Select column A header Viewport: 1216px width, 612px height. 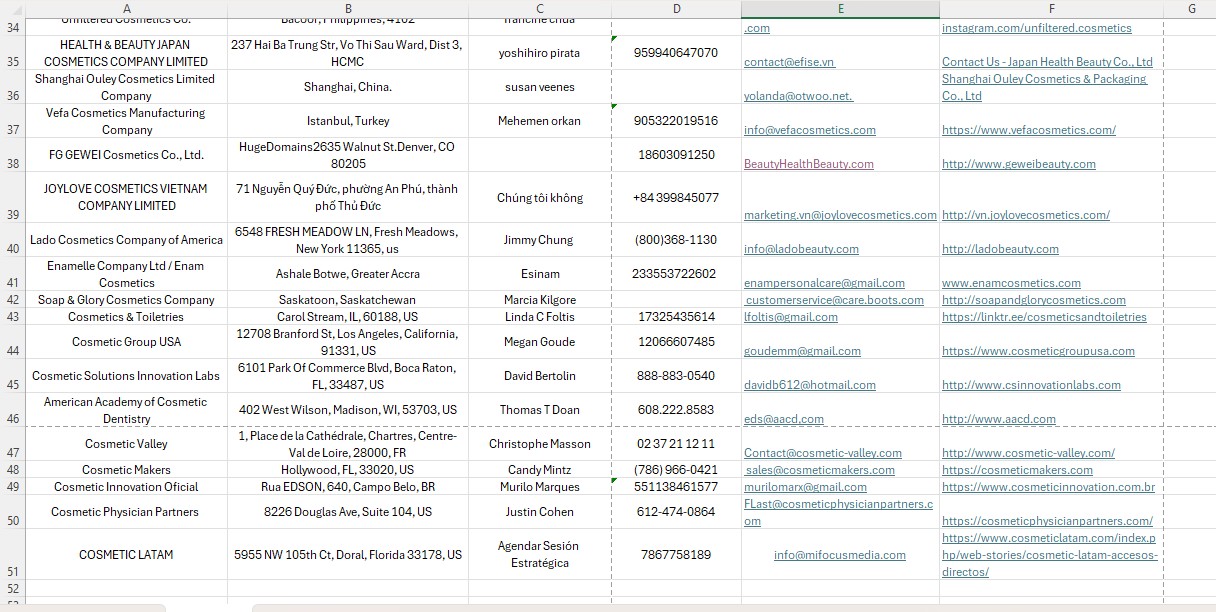coord(127,9)
